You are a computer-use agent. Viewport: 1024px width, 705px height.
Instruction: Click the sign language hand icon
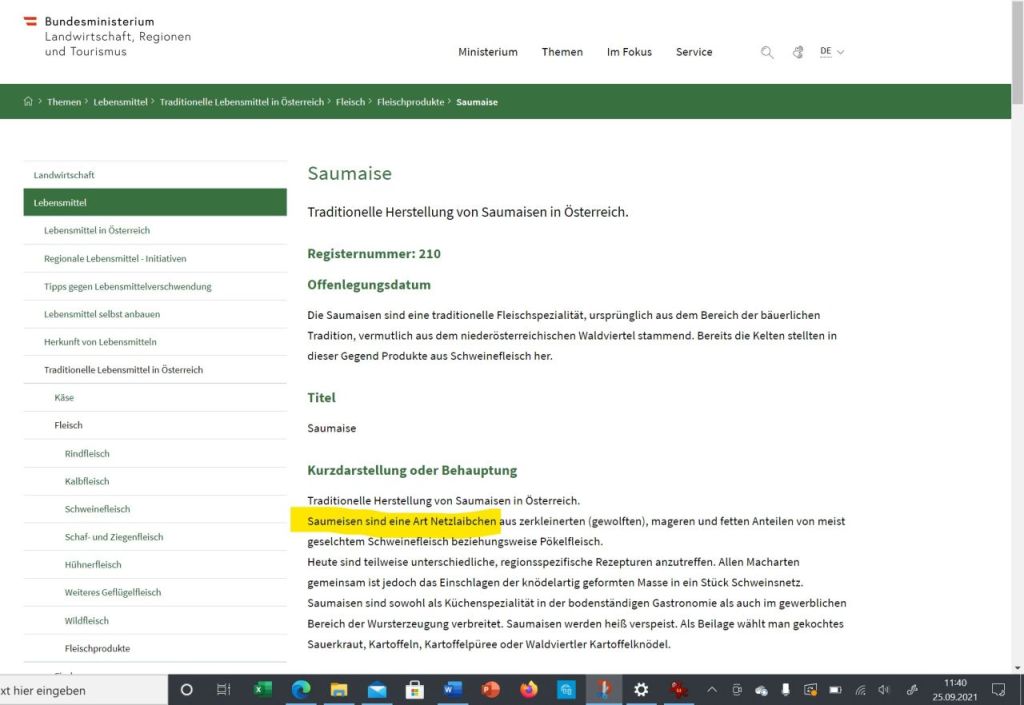[x=798, y=52]
